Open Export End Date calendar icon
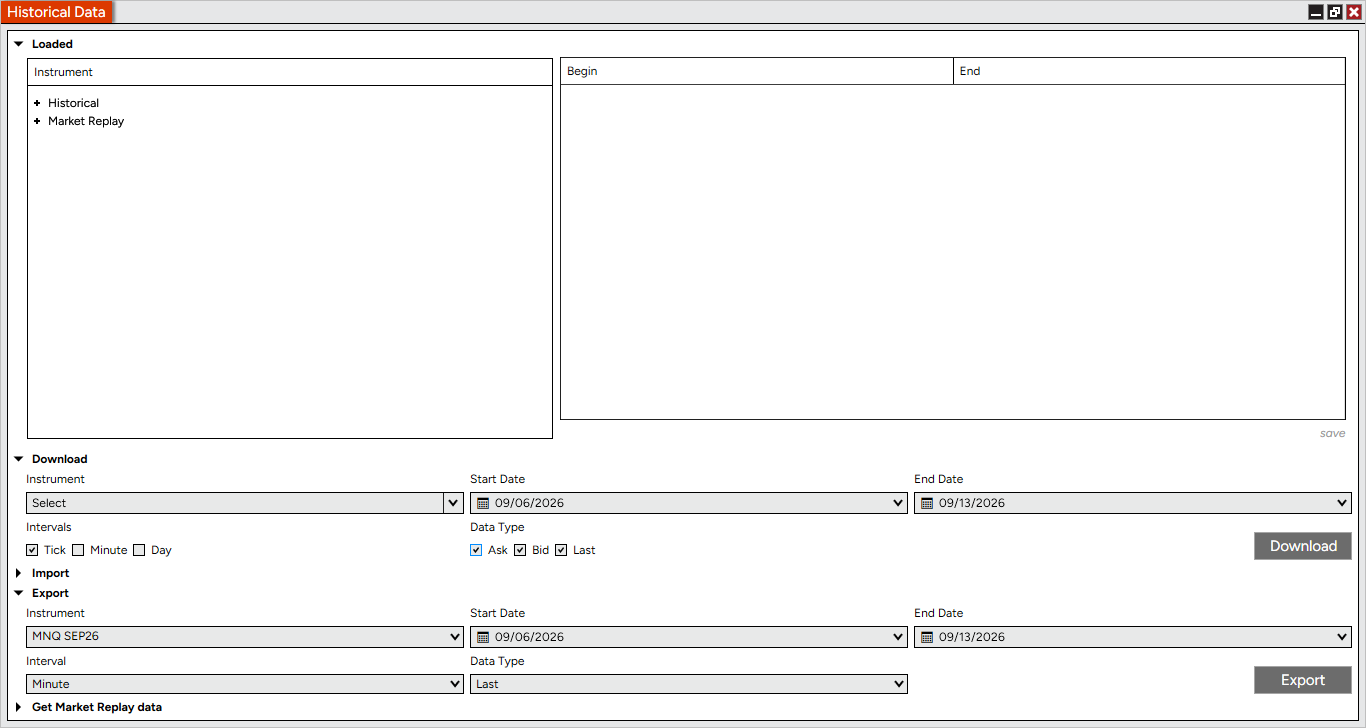The width and height of the screenshot is (1366, 728). (927, 637)
